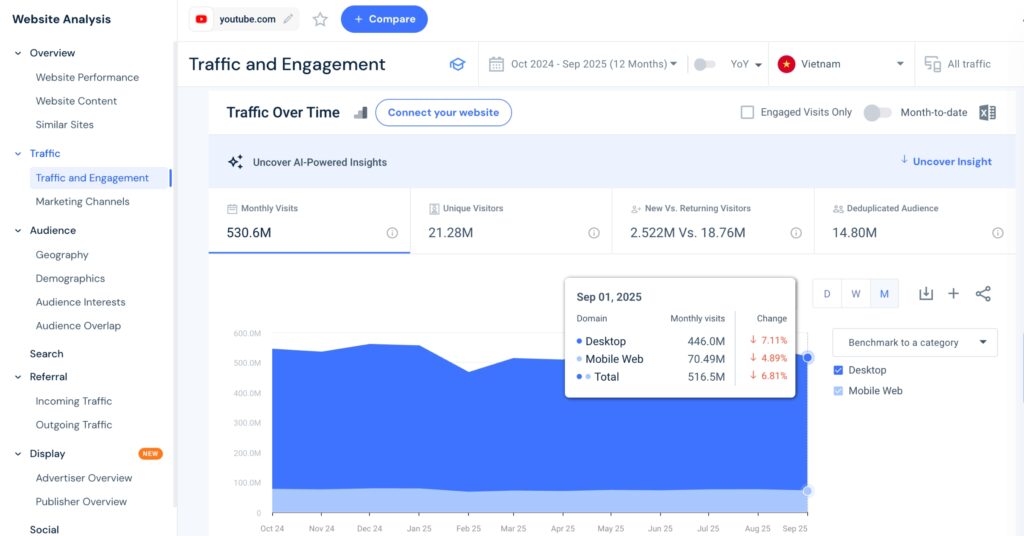
Task: Export chart data to Excel icon
Action: pyautogui.click(x=987, y=113)
